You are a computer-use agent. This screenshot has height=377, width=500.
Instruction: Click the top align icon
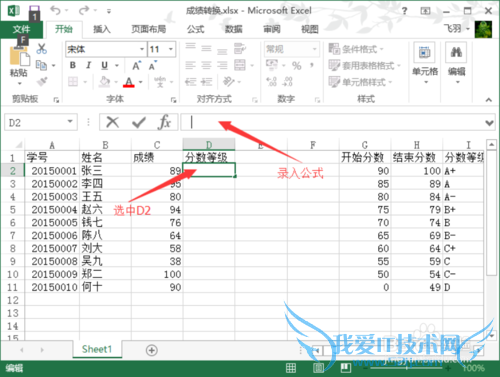click(x=191, y=48)
